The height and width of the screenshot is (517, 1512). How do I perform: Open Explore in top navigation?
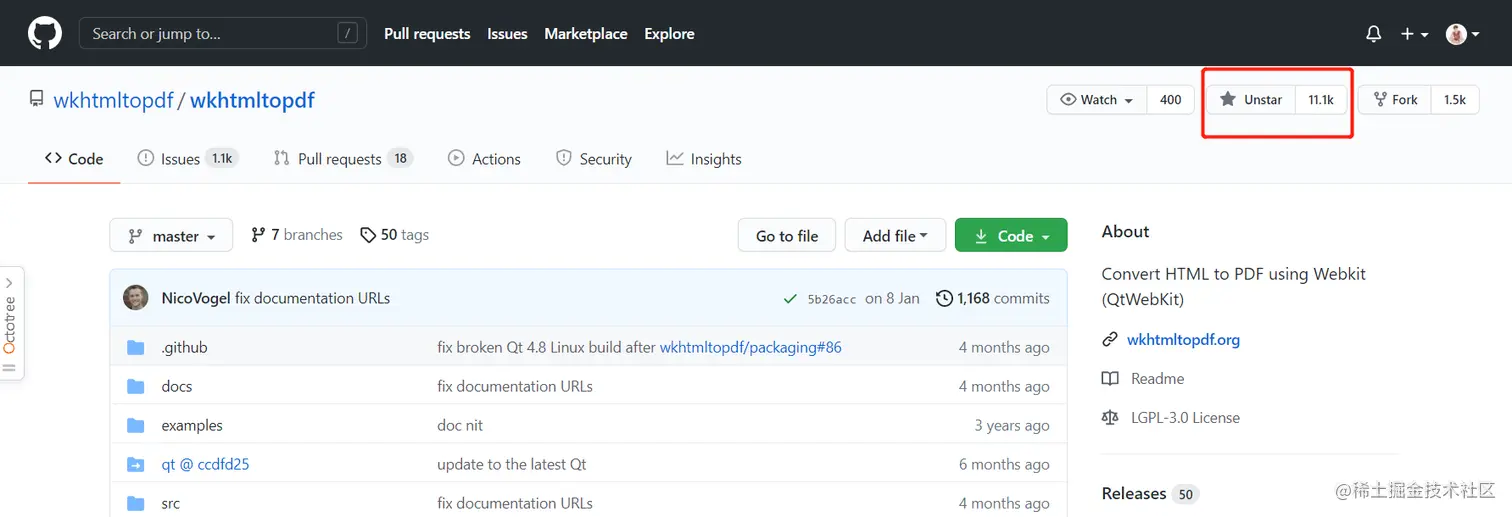669,33
